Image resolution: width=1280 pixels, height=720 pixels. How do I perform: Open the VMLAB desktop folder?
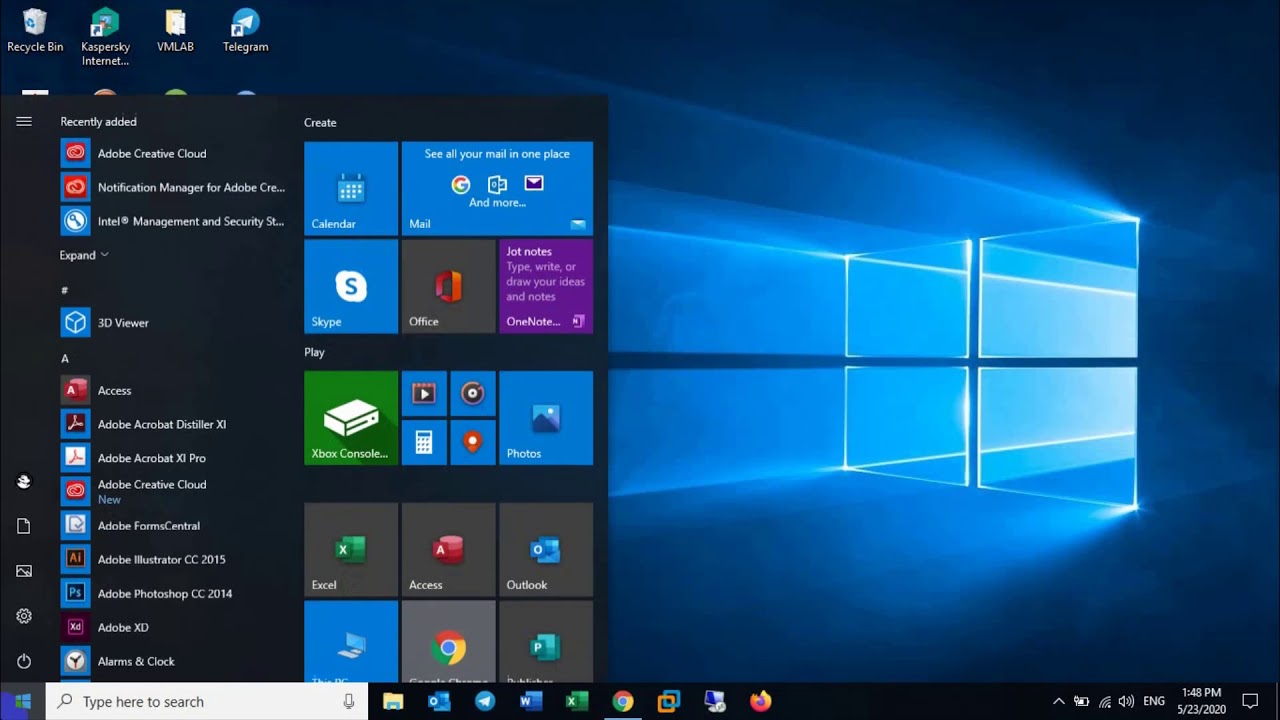tap(175, 31)
